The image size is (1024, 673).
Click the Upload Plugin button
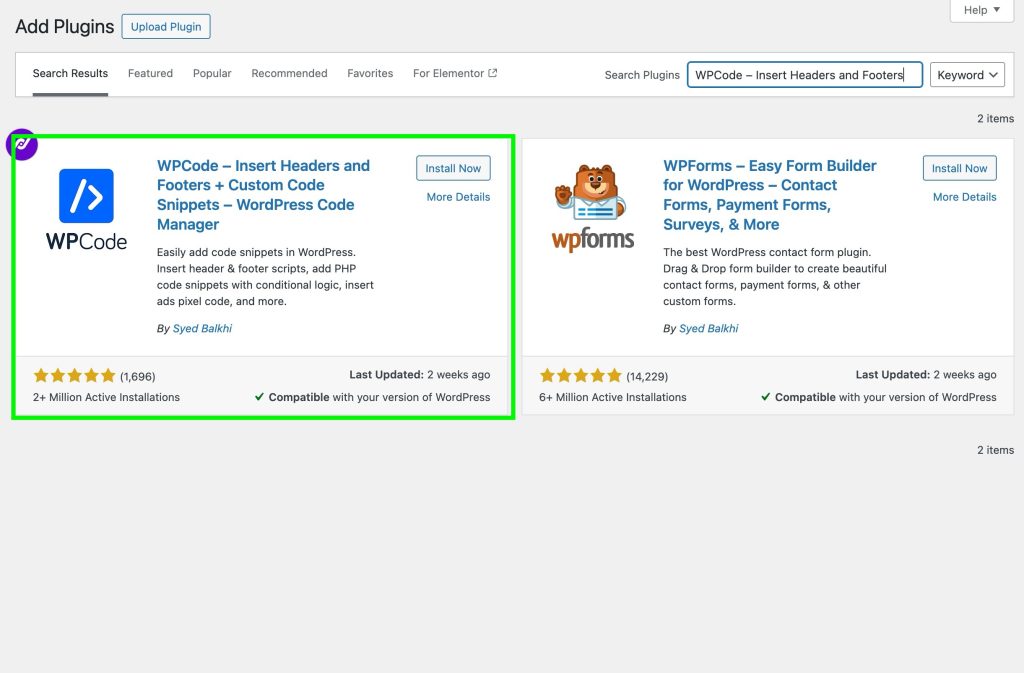(166, 27)
